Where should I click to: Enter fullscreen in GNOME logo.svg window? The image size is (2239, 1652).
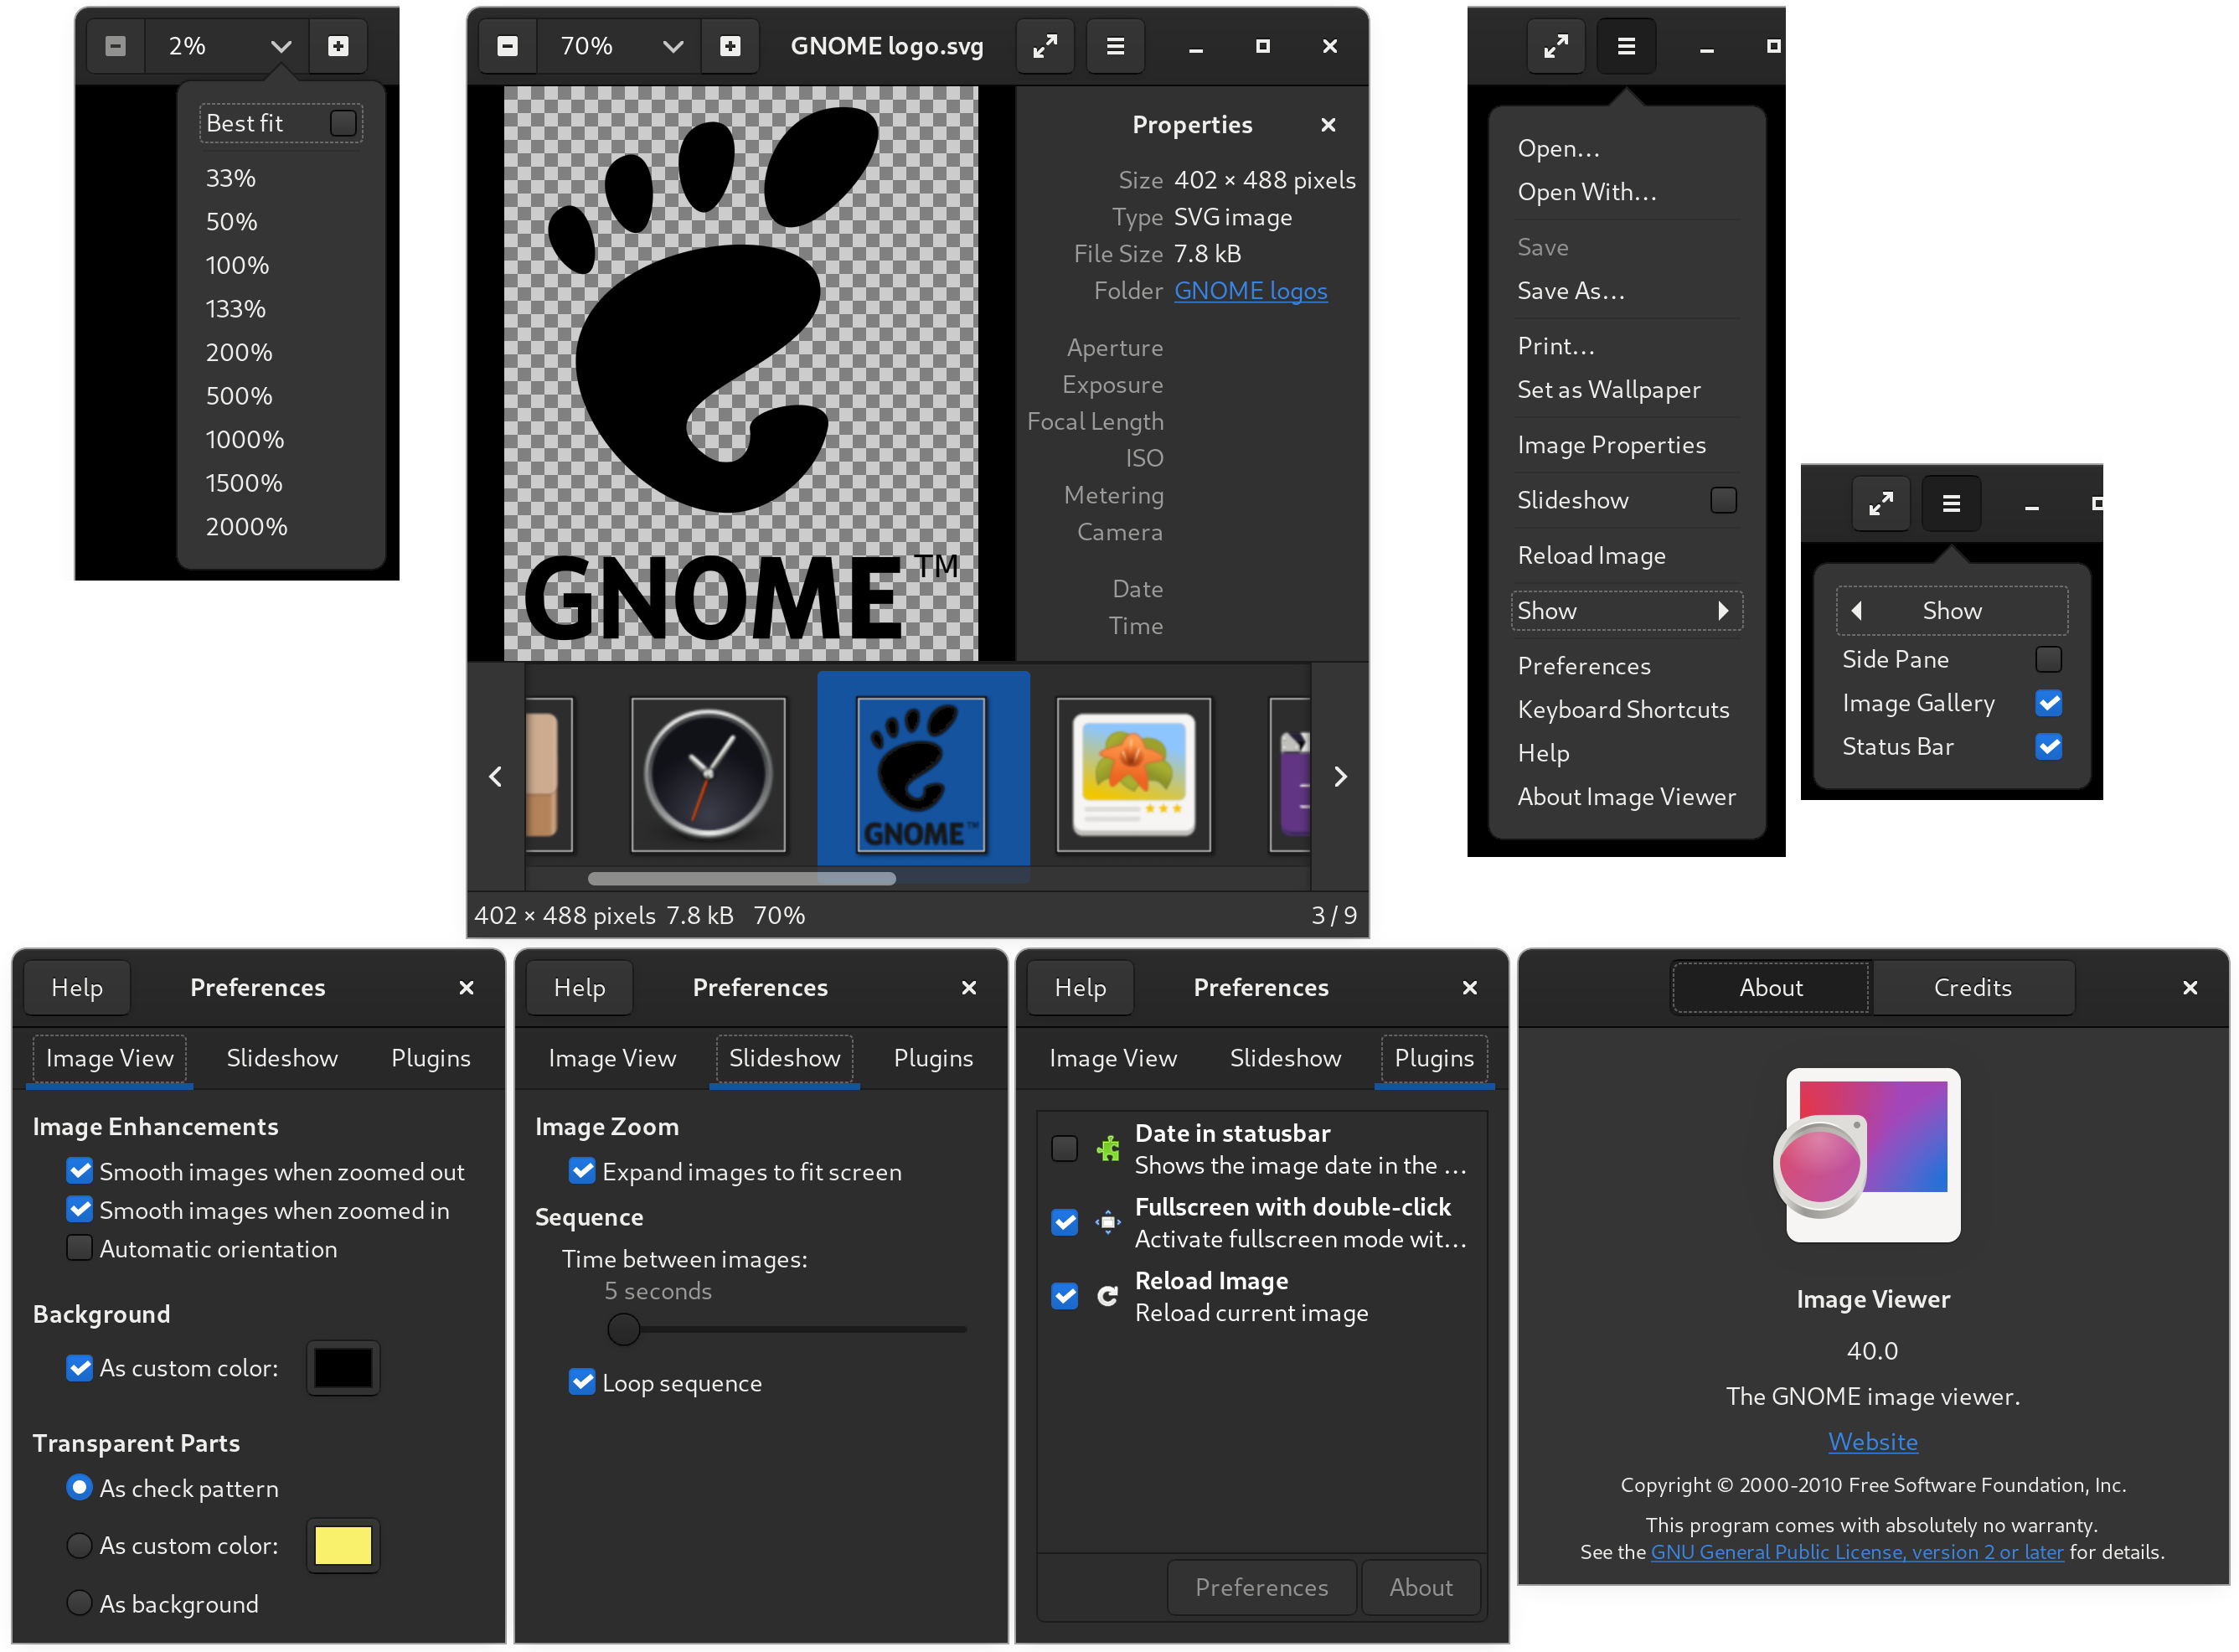pos(1045,46)
